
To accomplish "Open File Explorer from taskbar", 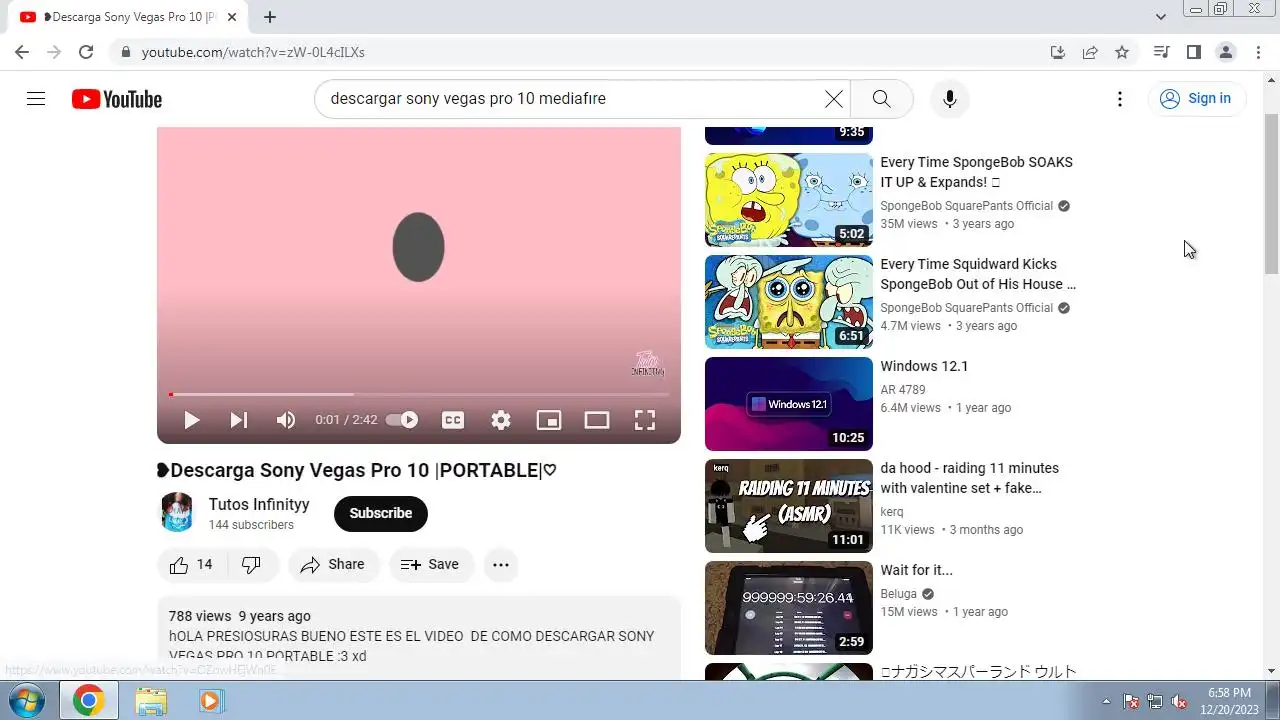I will pos(151,700).
